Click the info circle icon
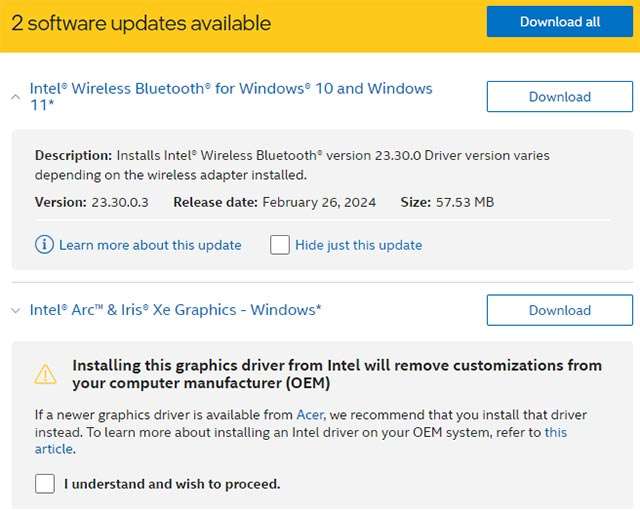 click(44, 245)
